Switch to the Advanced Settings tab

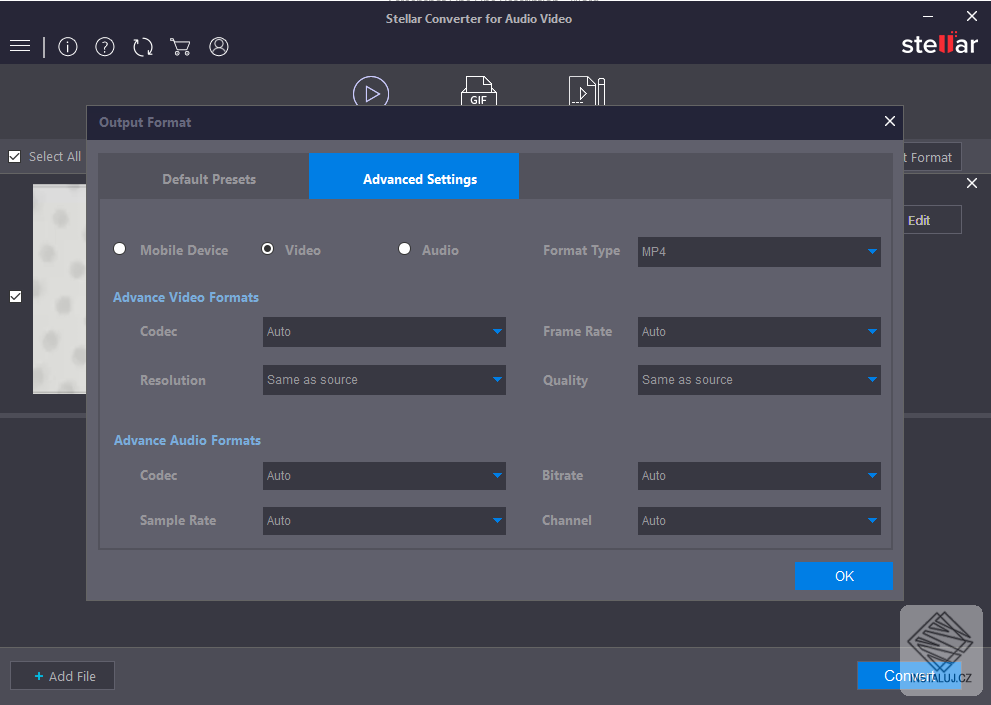(x=414, y=176)
